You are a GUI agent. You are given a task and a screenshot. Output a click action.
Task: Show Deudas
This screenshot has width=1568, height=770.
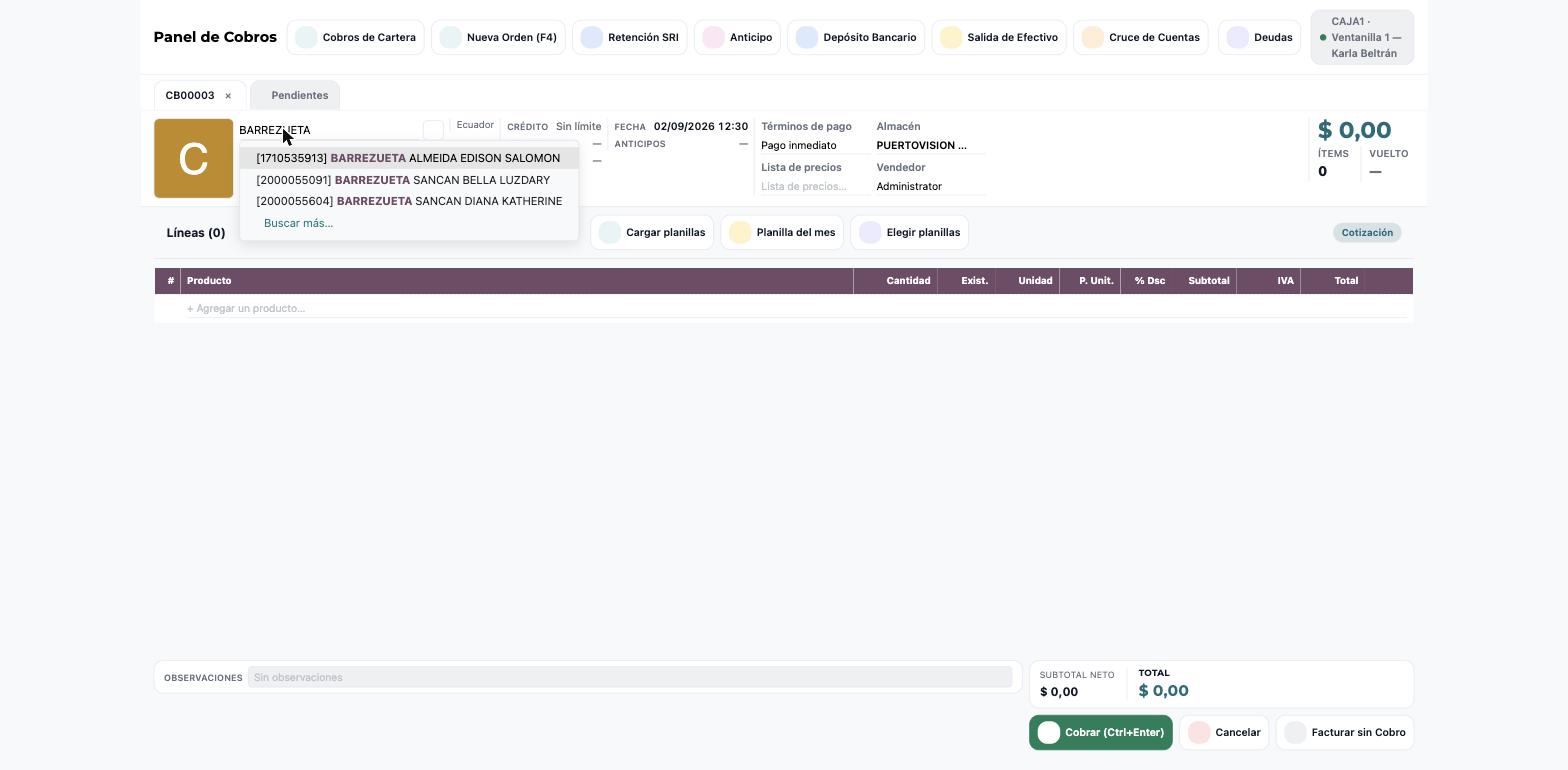(x=1259, y=37)
